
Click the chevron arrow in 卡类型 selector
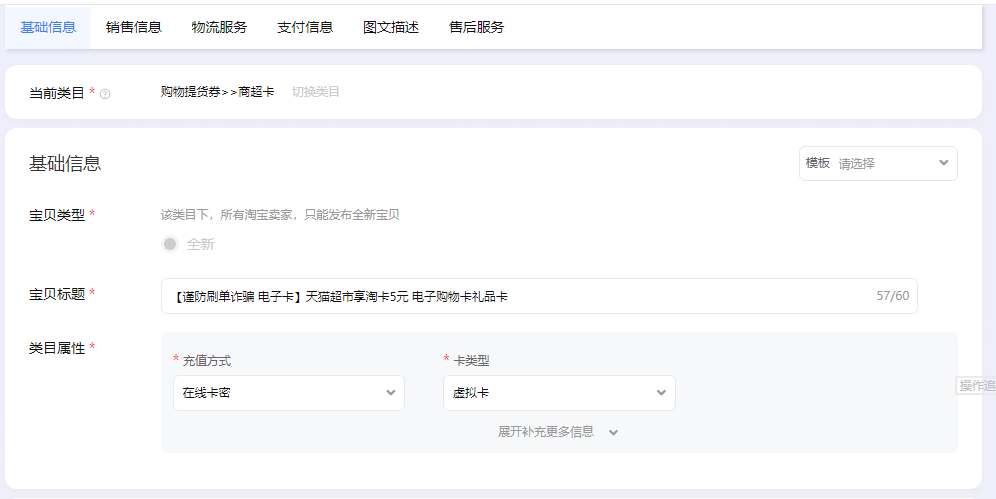[661, 393]
